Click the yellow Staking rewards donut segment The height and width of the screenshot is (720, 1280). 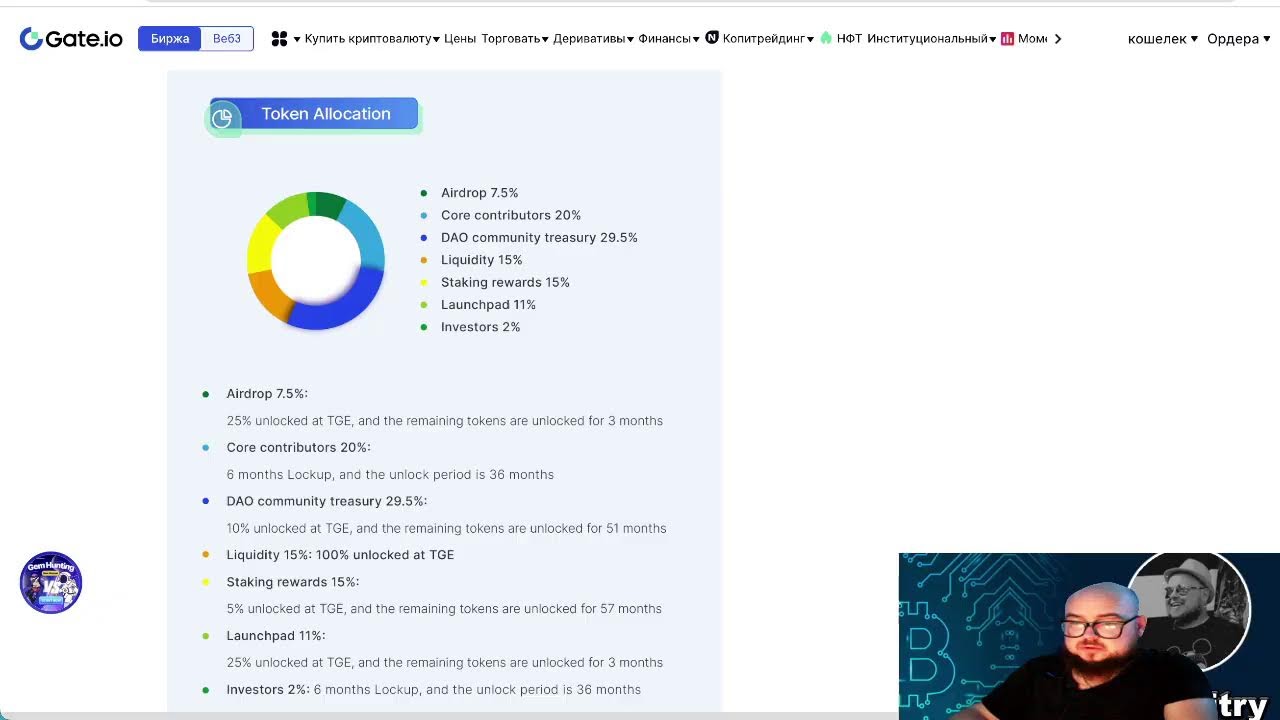click(261, 245)
